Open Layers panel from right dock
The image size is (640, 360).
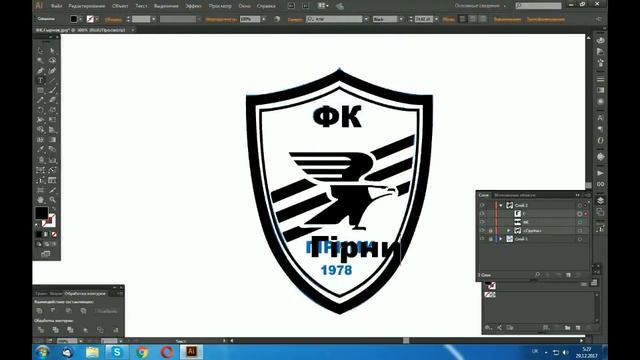coord(600,200)
